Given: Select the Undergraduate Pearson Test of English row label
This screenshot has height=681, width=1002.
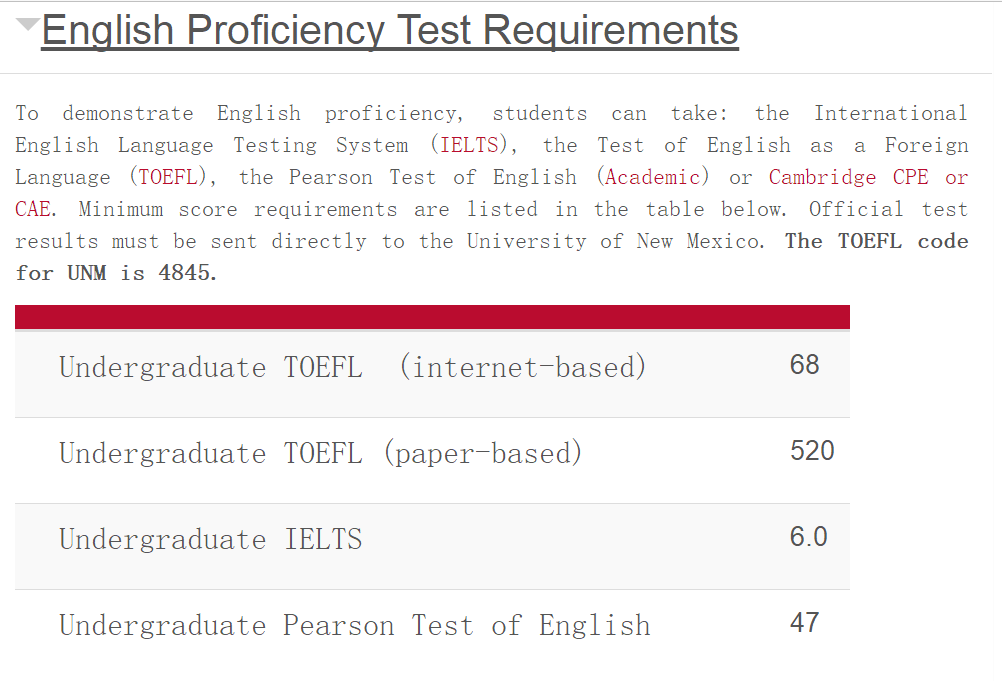Looking at the screenshot, I should pos(354,626).
